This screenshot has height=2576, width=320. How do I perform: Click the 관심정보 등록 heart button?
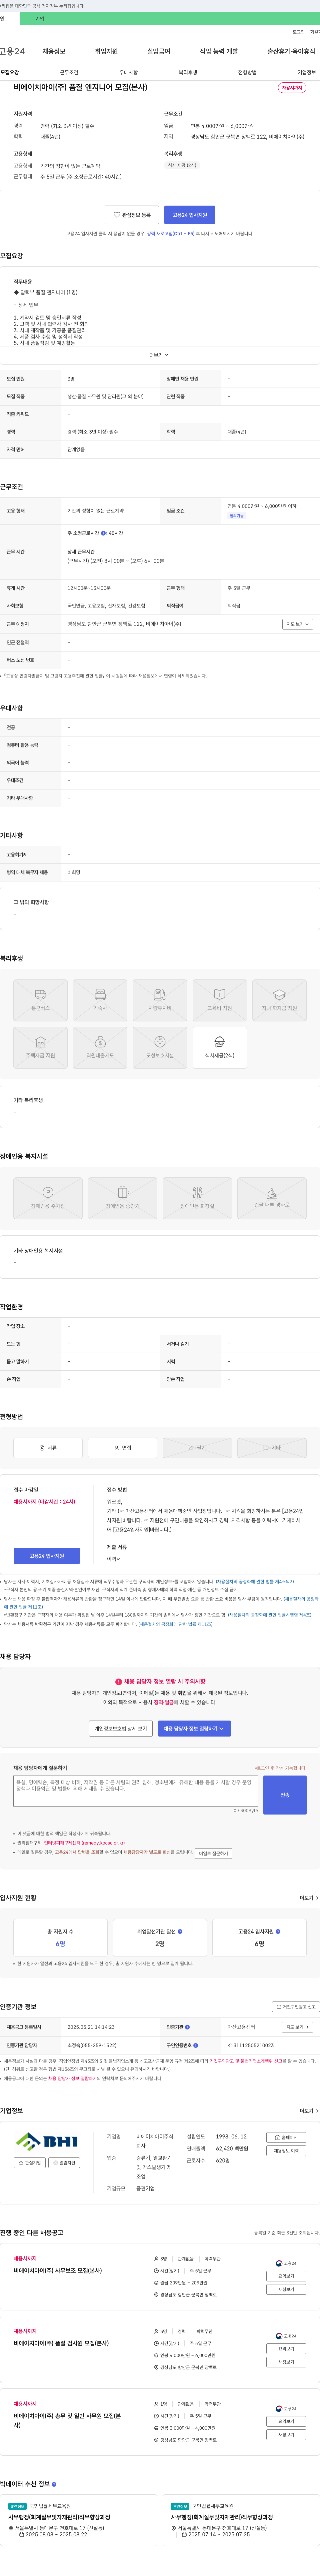[x=132, y=215]
